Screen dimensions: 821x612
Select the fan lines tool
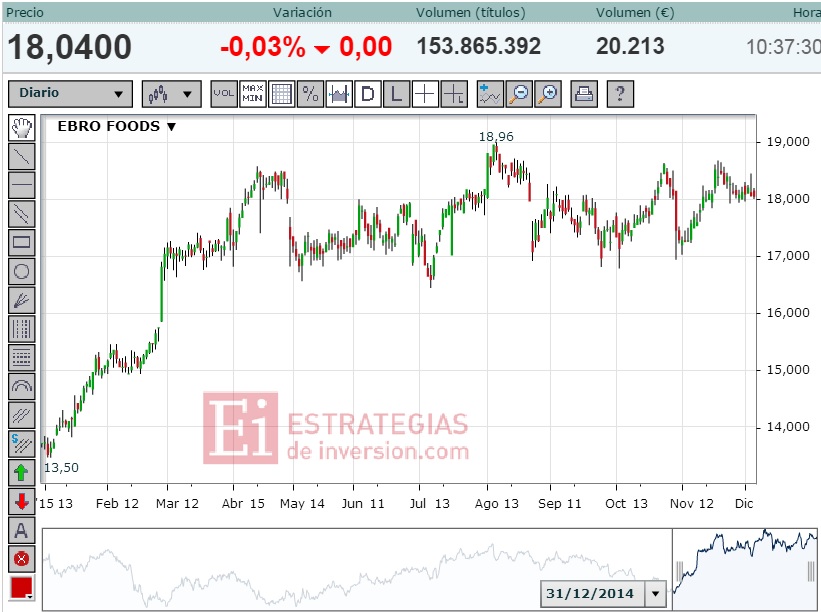pos(21,300)
